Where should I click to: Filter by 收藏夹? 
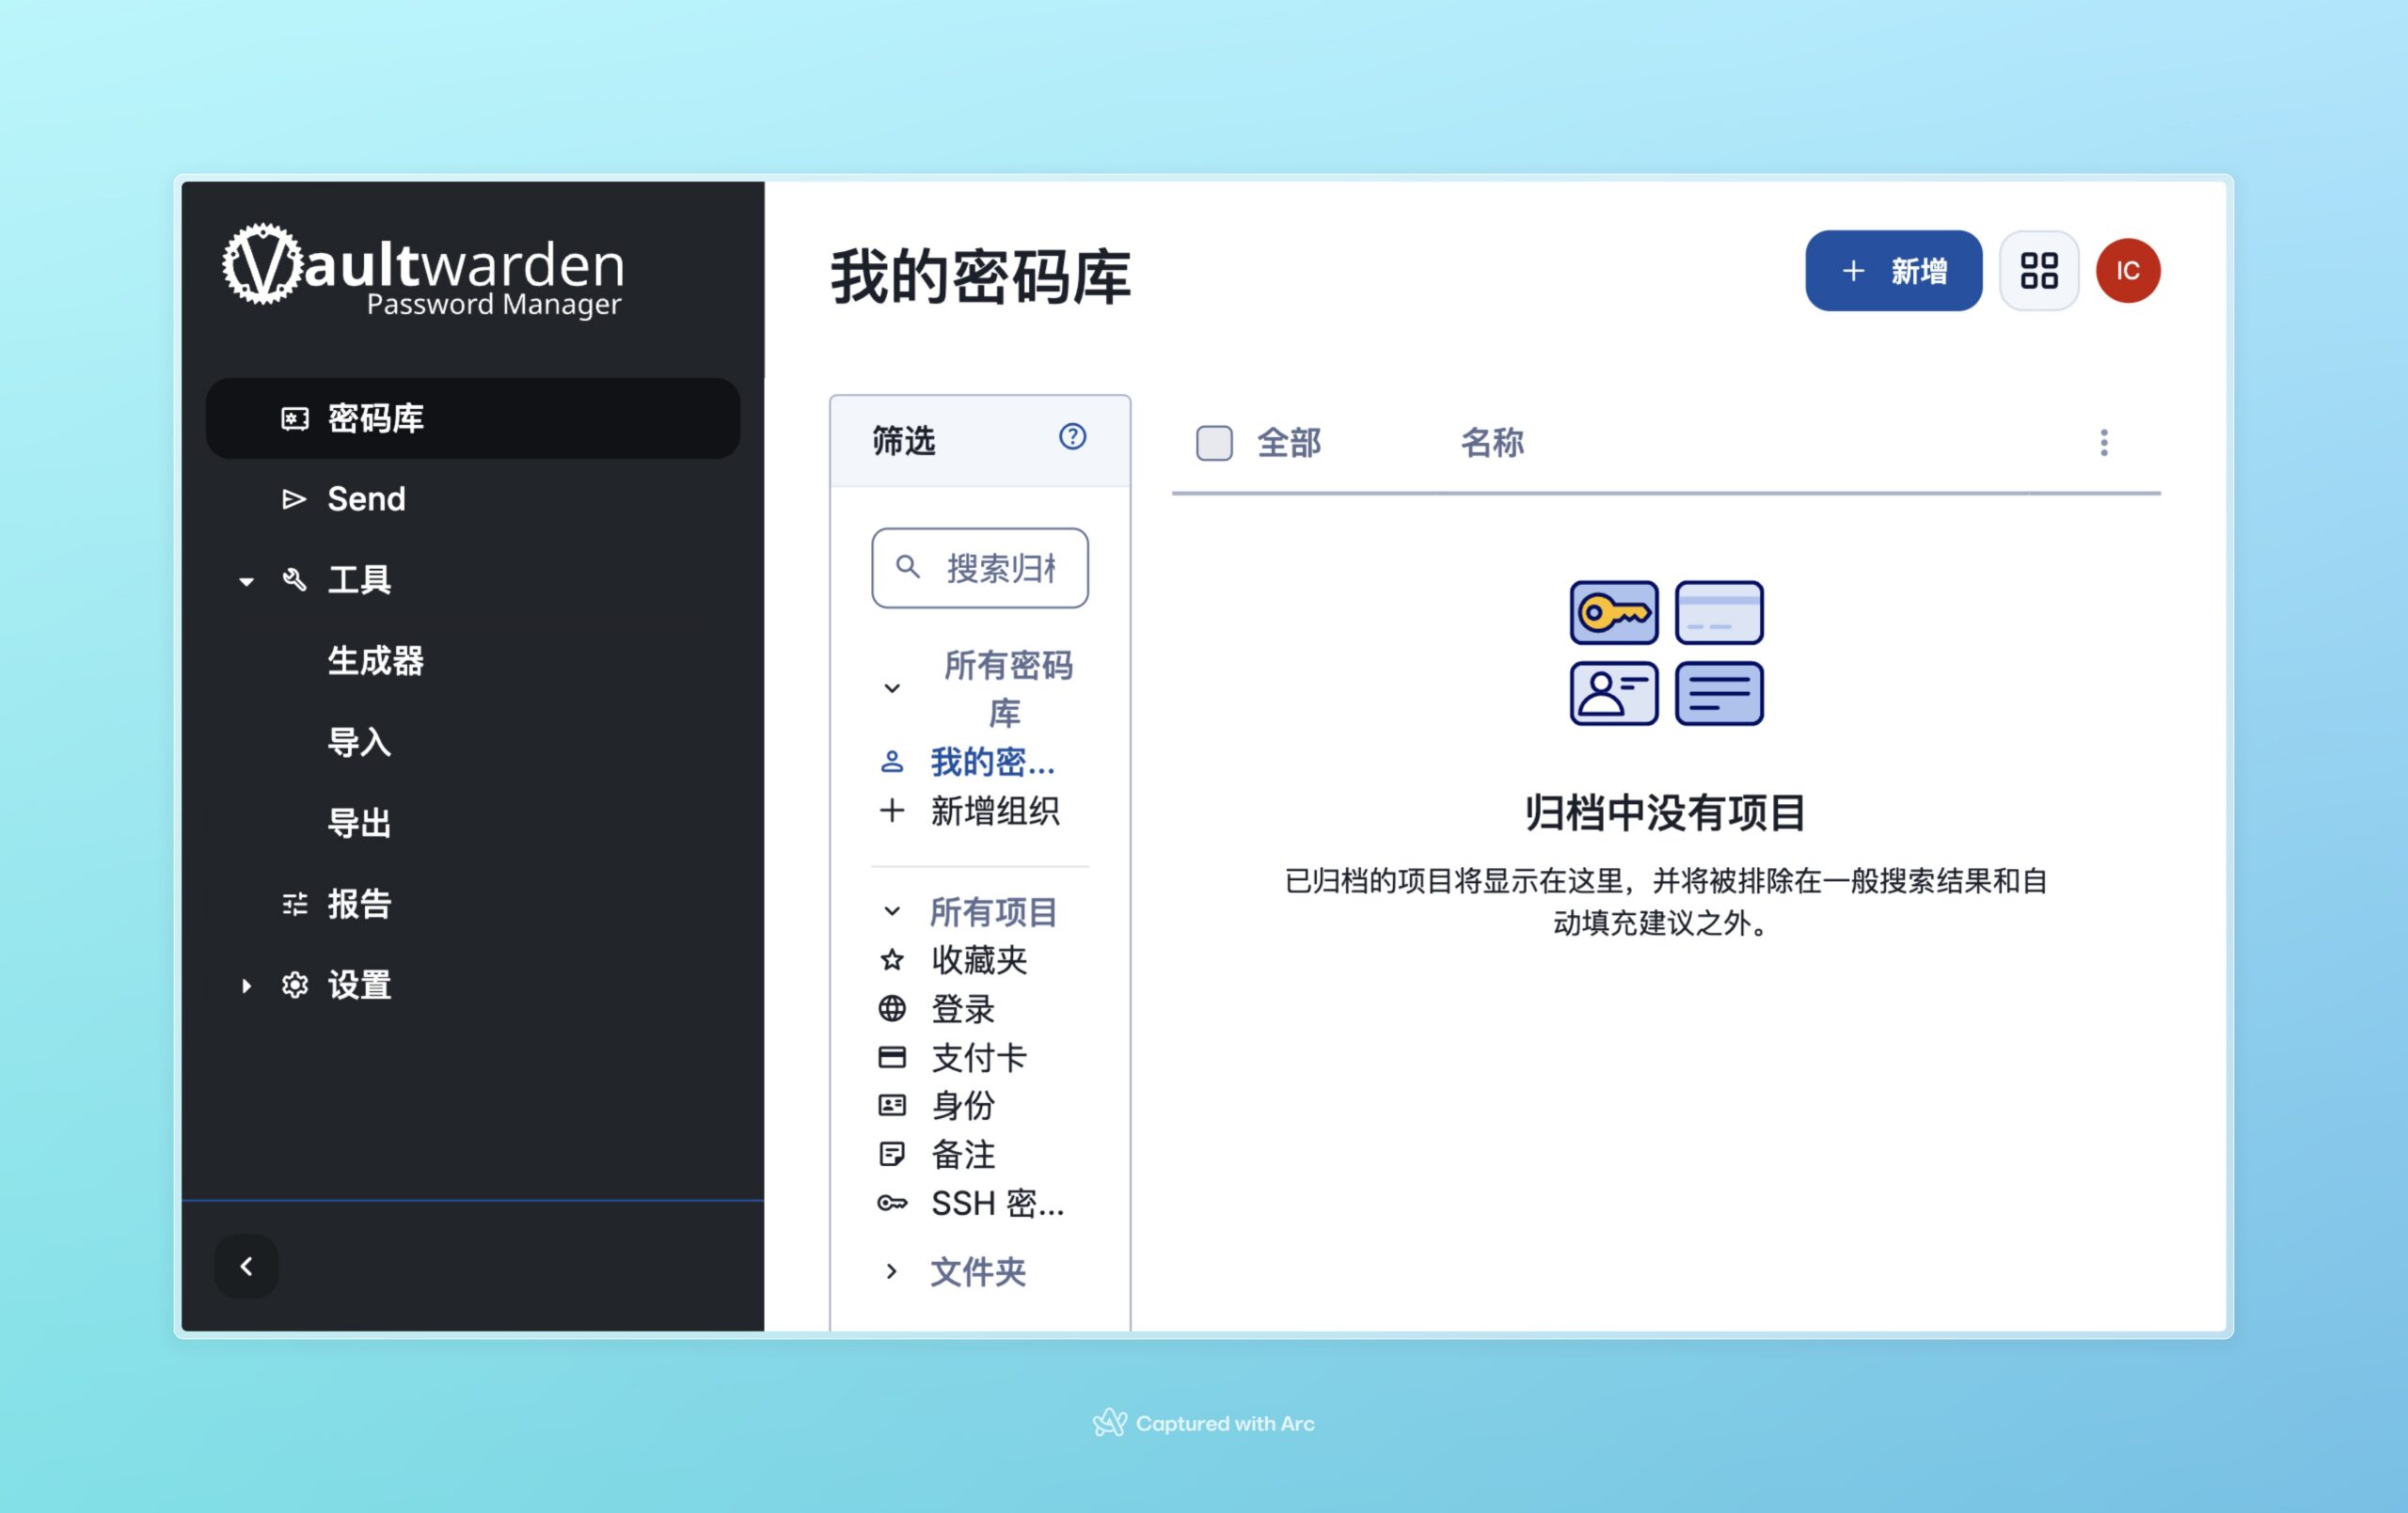click(979, 960)
